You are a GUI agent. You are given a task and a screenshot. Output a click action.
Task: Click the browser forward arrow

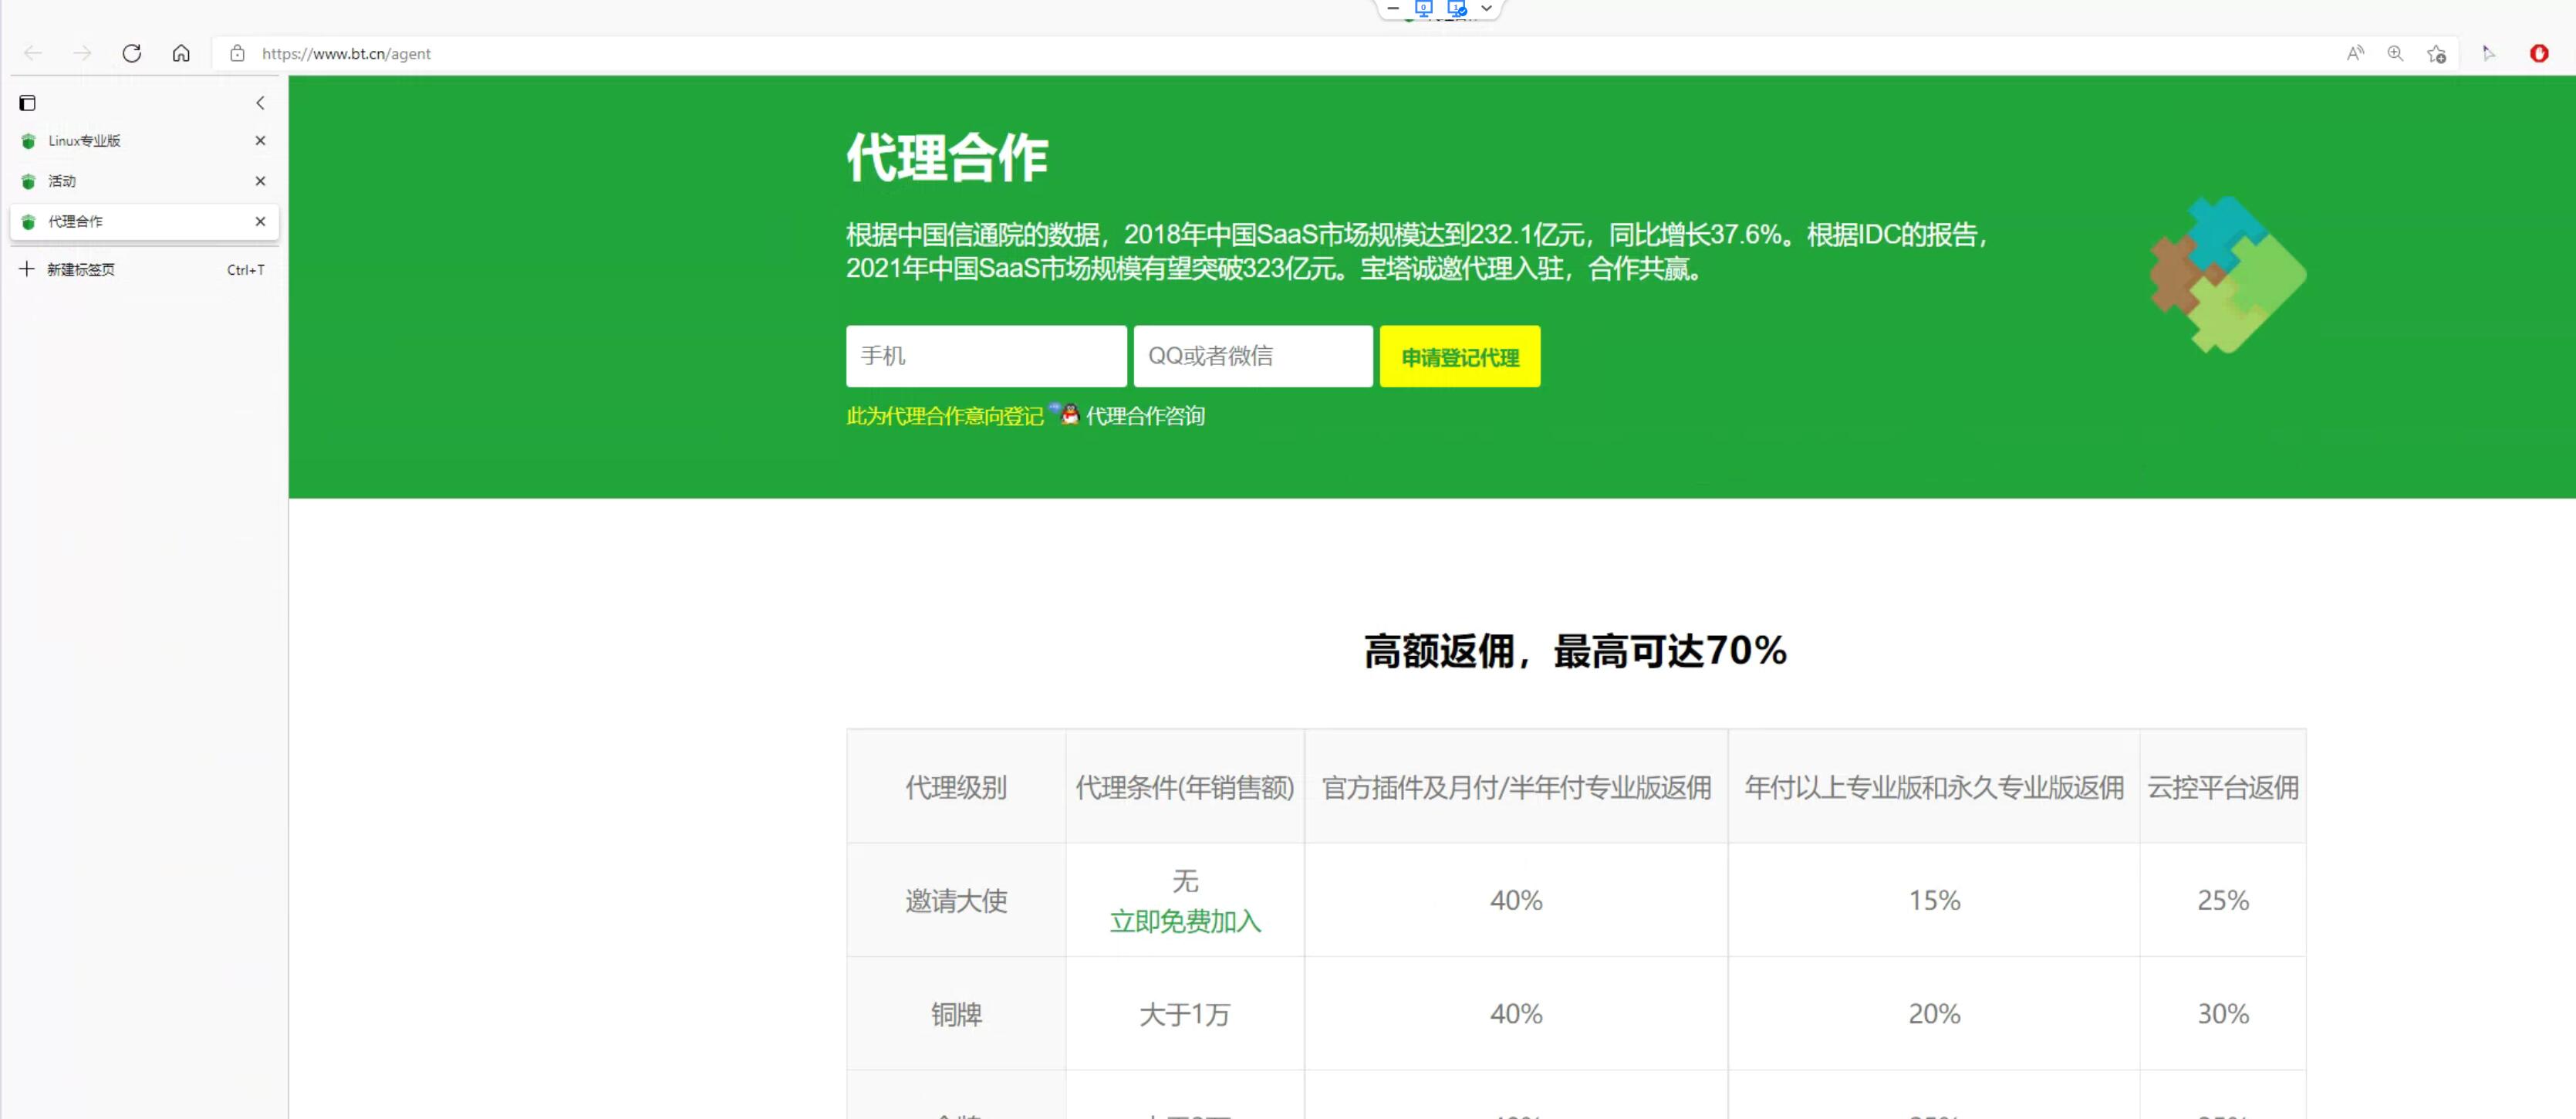pyautogui.click(x=82, y=53)
